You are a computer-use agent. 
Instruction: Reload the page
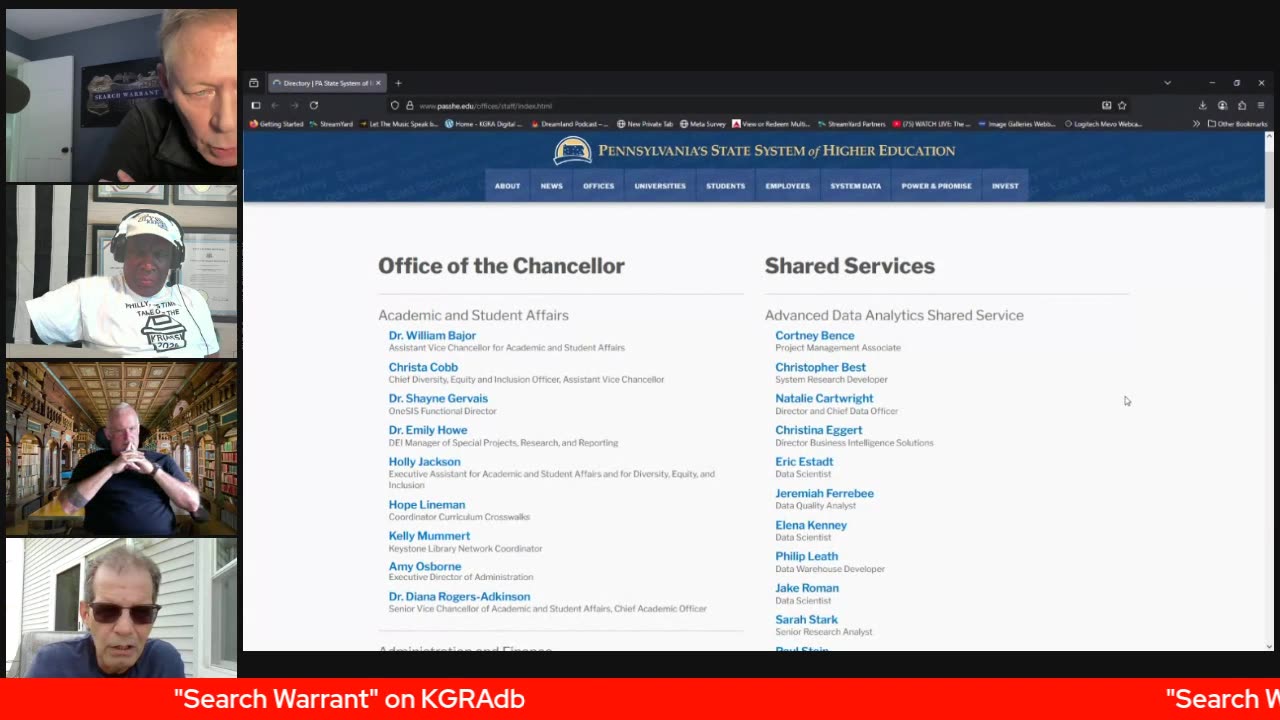tap(314, 105)
